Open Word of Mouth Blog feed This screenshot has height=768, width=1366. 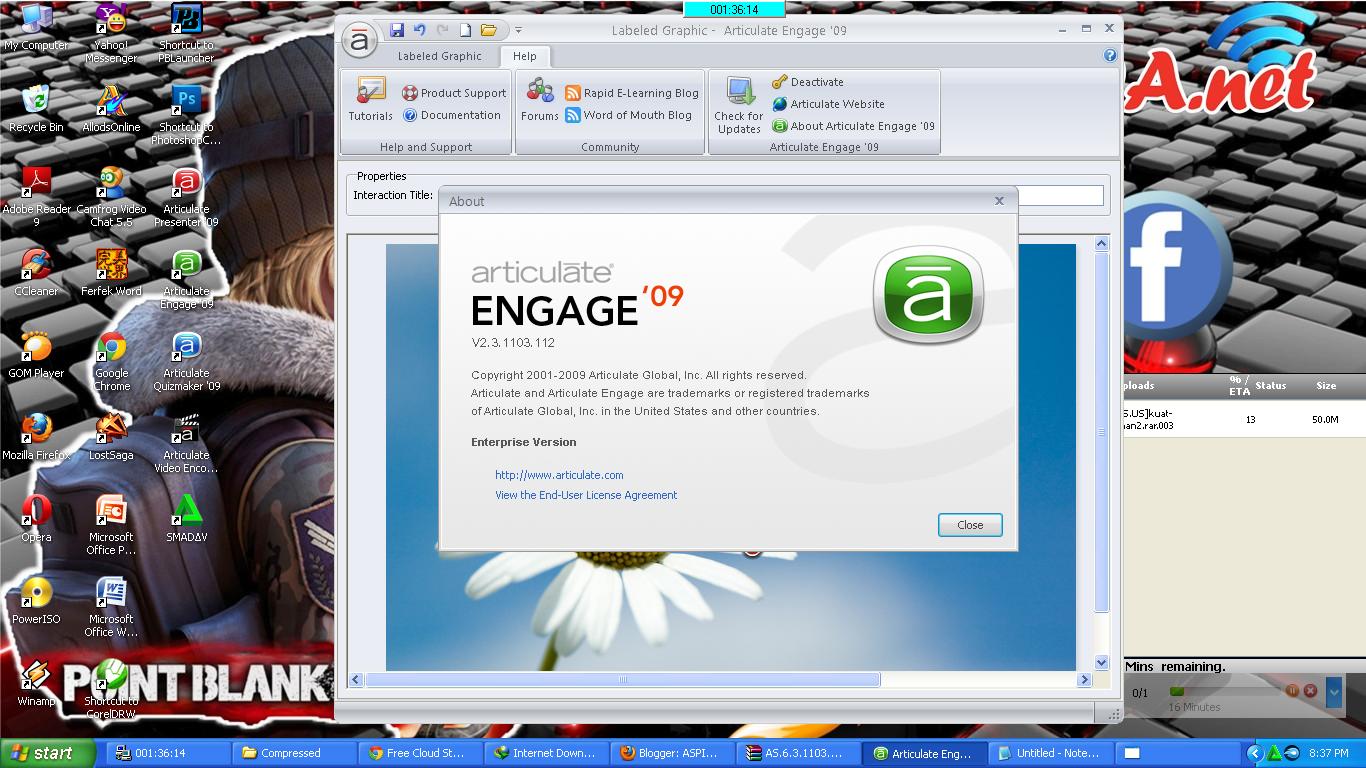[x=628, y=115]
